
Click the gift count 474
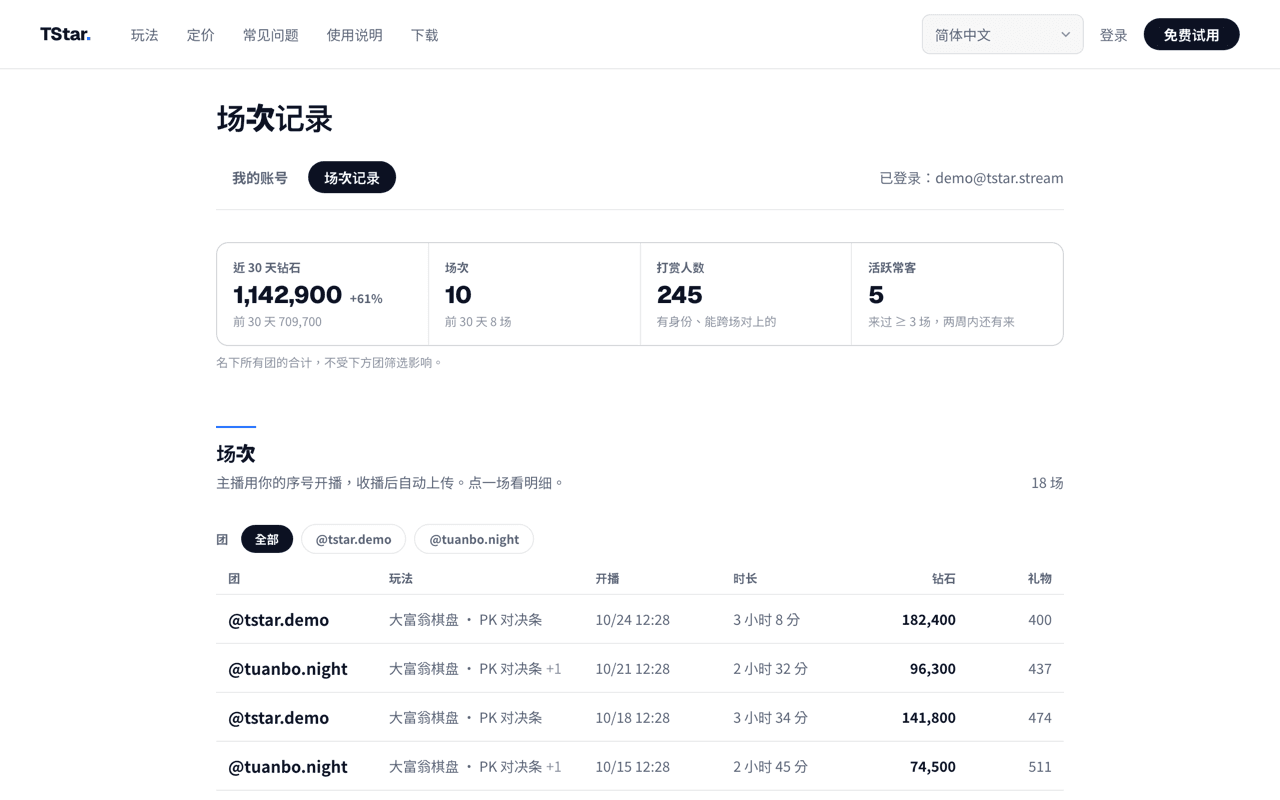[1040, 717]
